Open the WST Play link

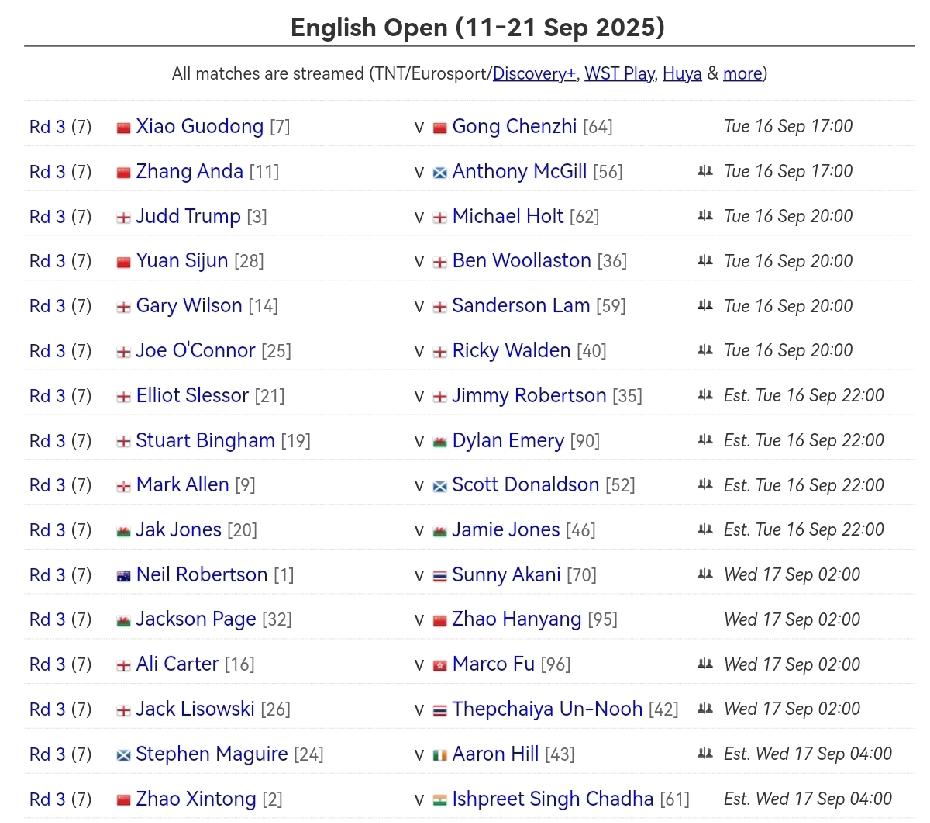click(x=619, y=74)
